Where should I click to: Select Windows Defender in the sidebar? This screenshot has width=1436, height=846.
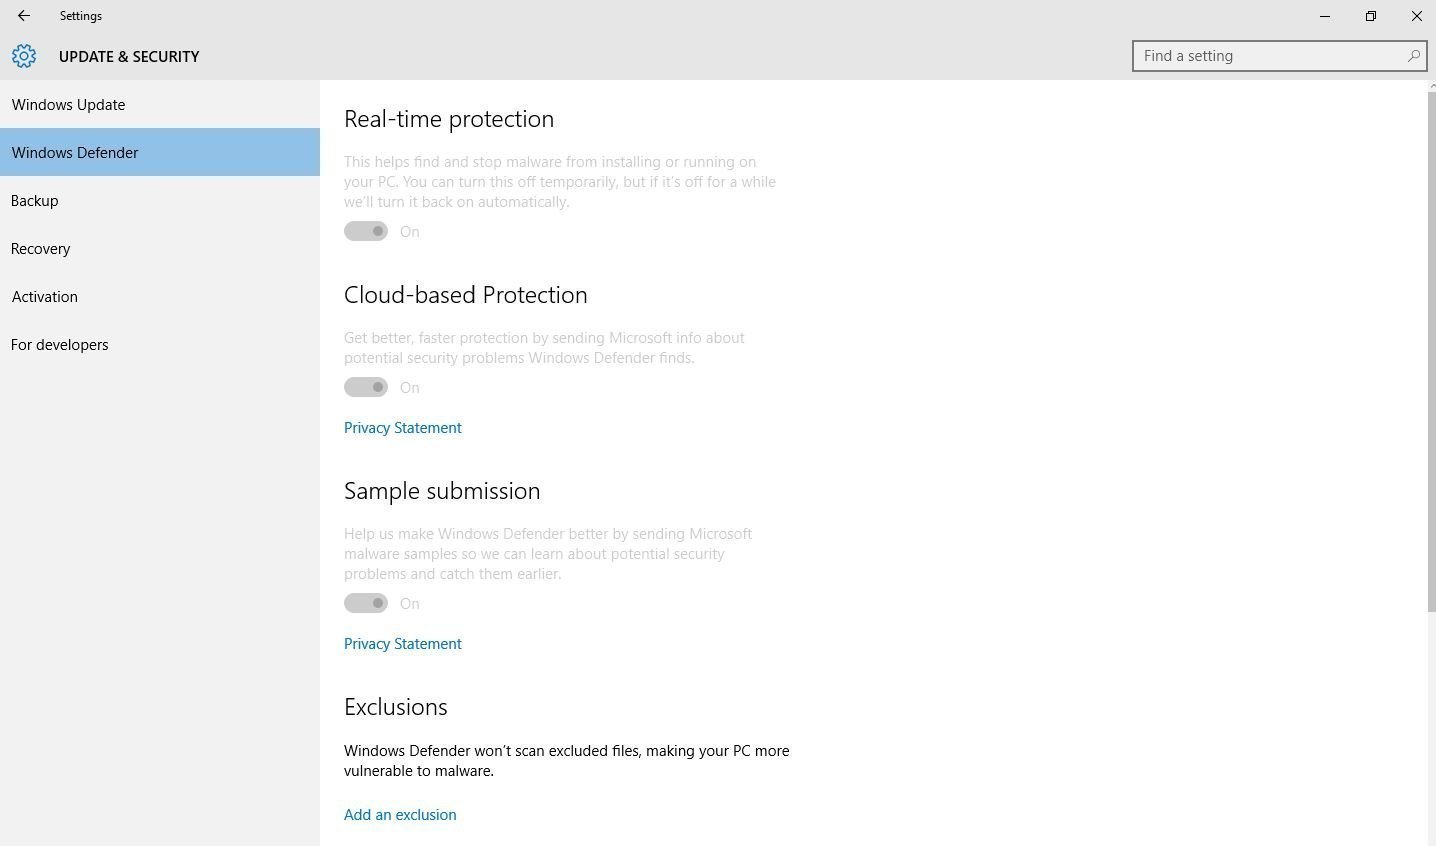tap(75, 153)
